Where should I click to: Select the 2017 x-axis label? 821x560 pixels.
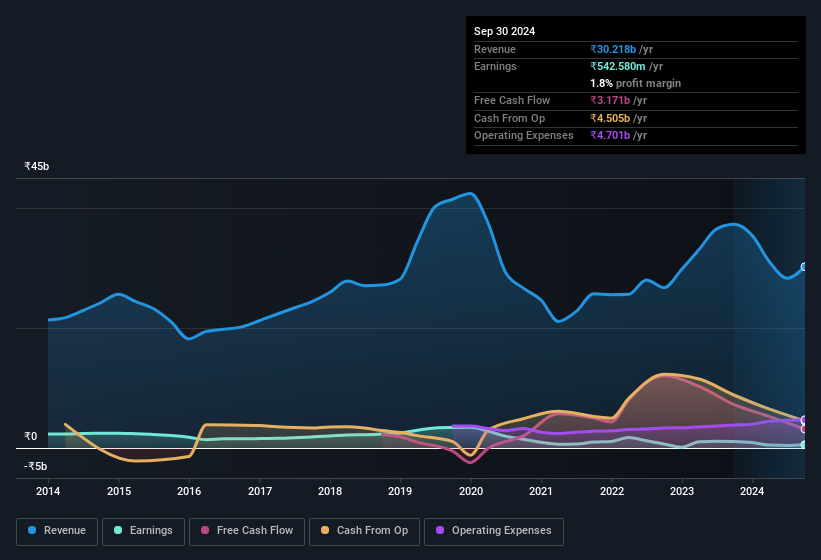(x=260, y=491)
